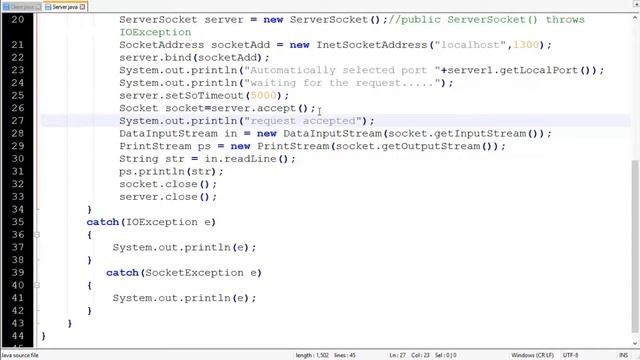Switch to the Client.java tab
640x360 pixels.
tap(22, 7)
